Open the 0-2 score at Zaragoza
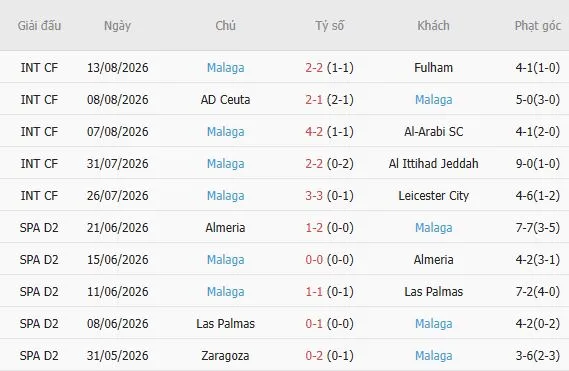Viewport: 569px width, 371px height. [314, 355]
